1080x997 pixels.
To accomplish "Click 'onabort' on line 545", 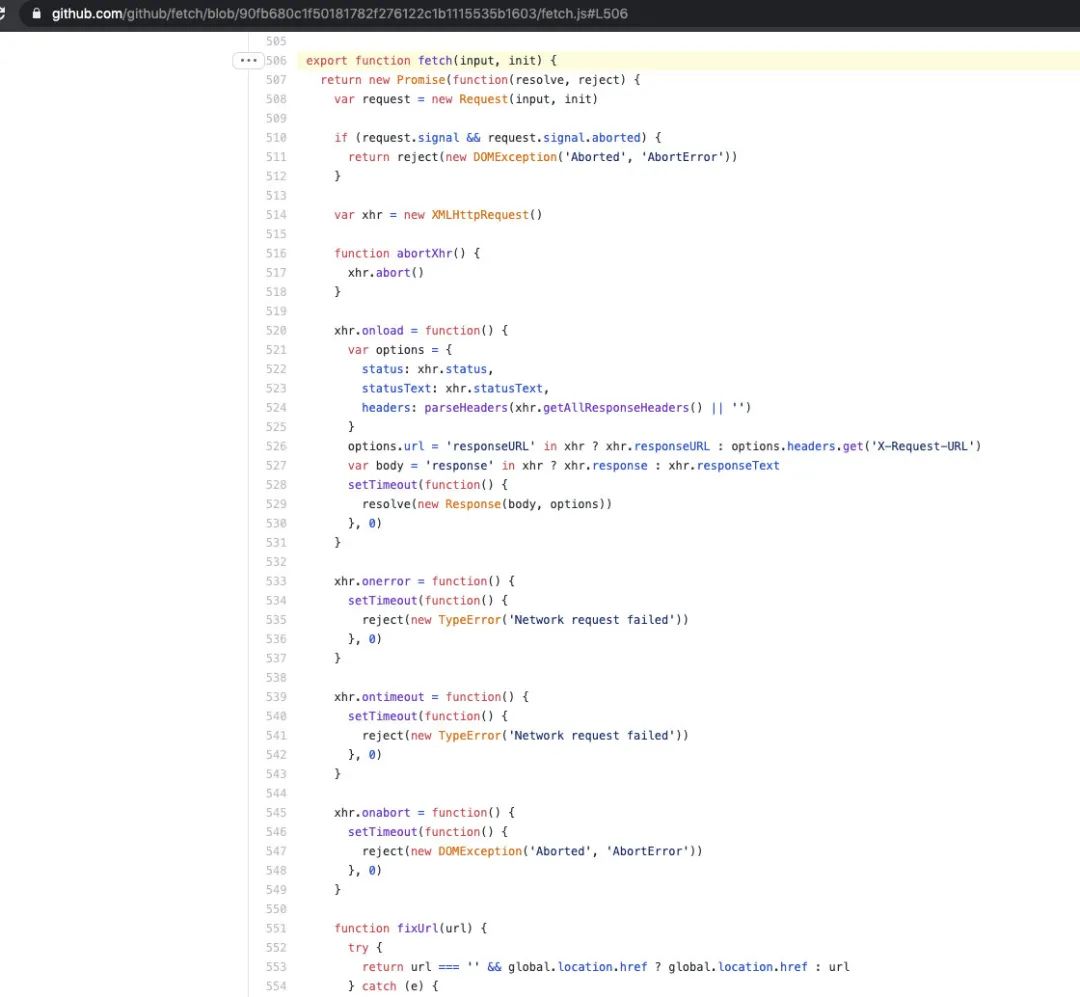I will 386,813.
